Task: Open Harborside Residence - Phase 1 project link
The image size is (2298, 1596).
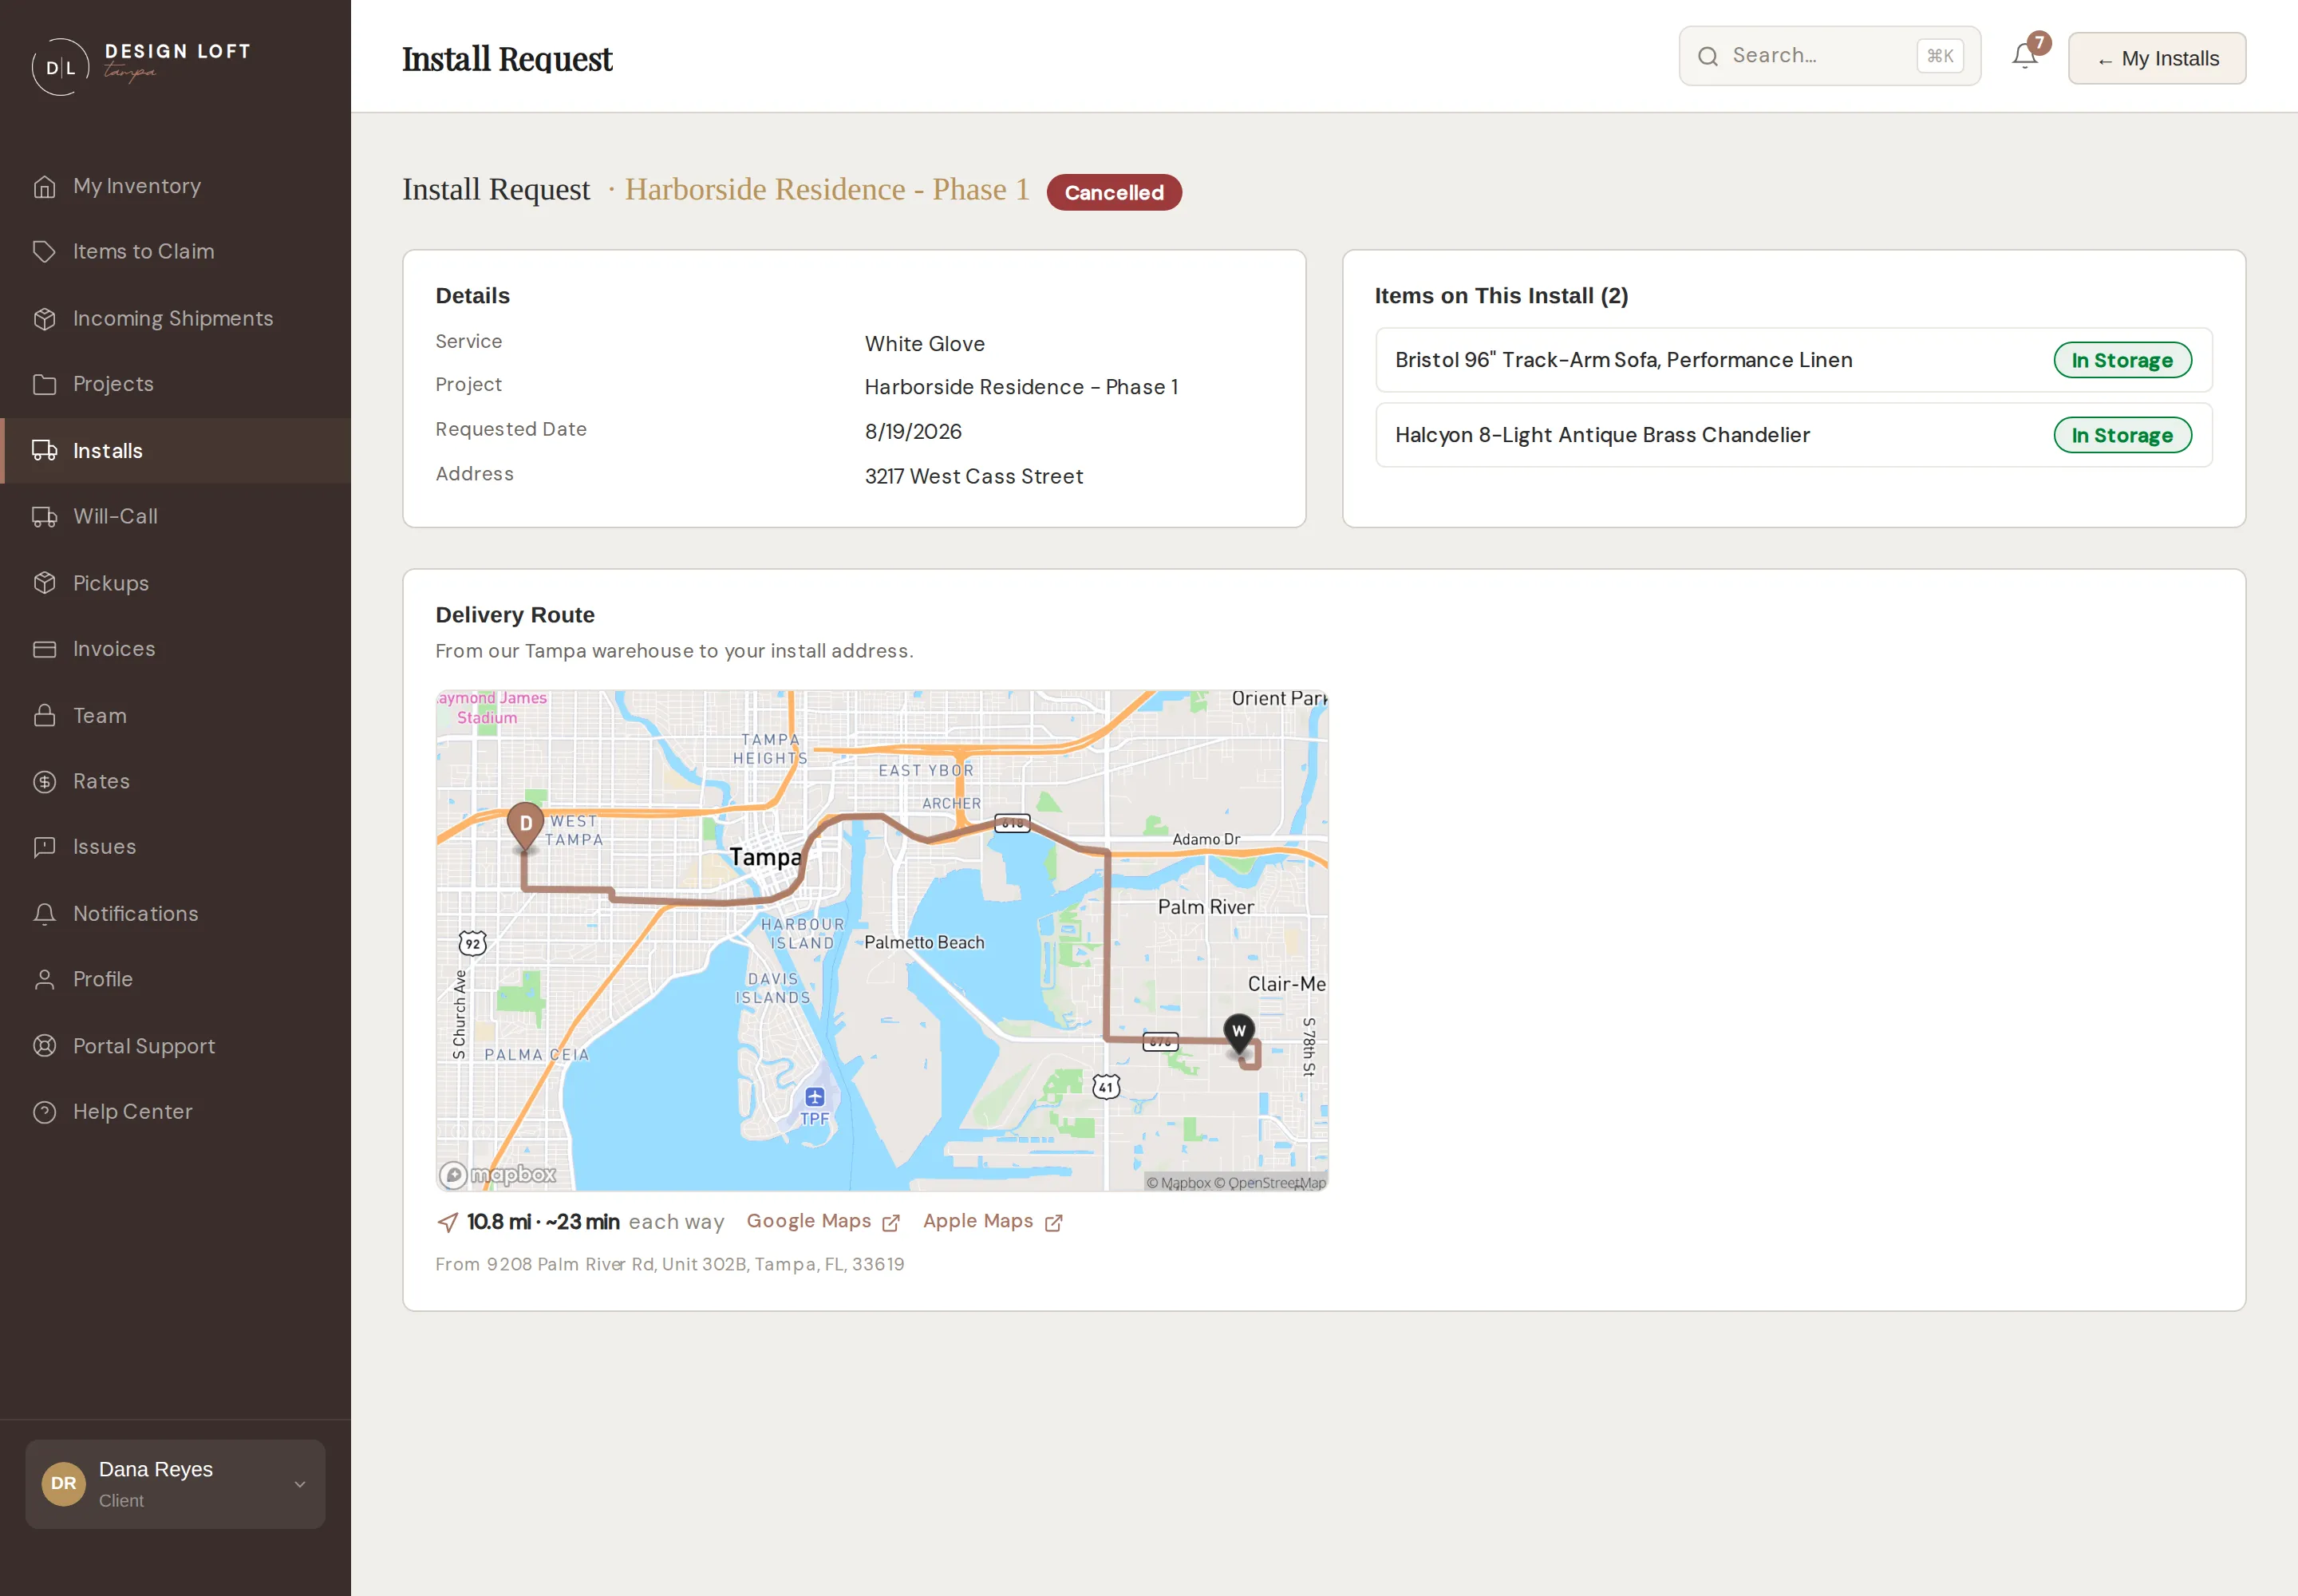Action: click(827, 189)
